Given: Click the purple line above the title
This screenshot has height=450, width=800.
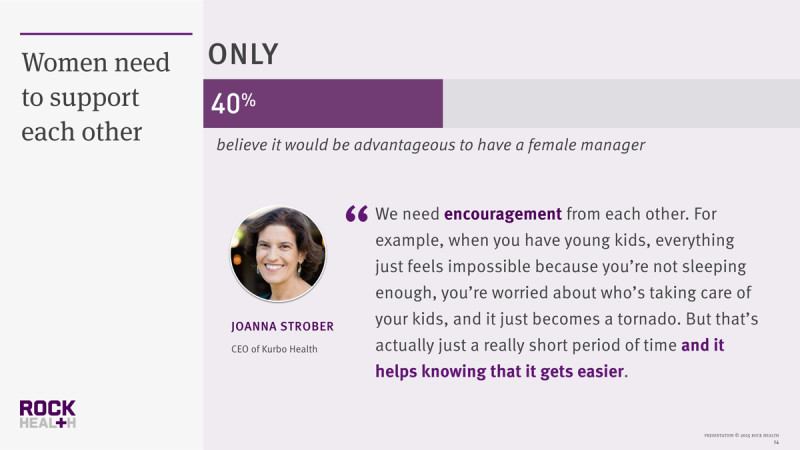Looking at the screenshot, I should 106,34.
